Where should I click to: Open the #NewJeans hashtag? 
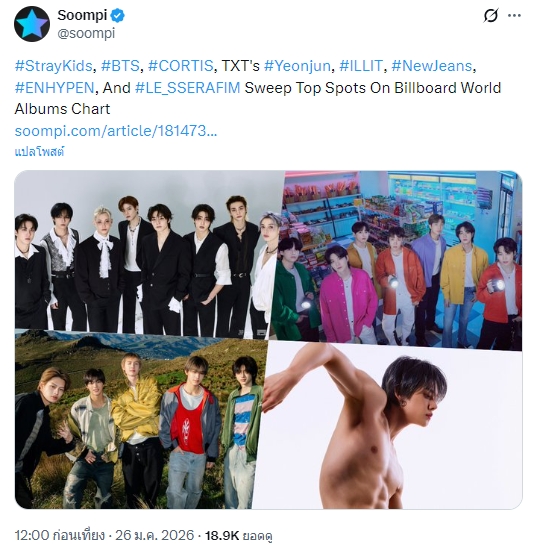click(432, 66)
